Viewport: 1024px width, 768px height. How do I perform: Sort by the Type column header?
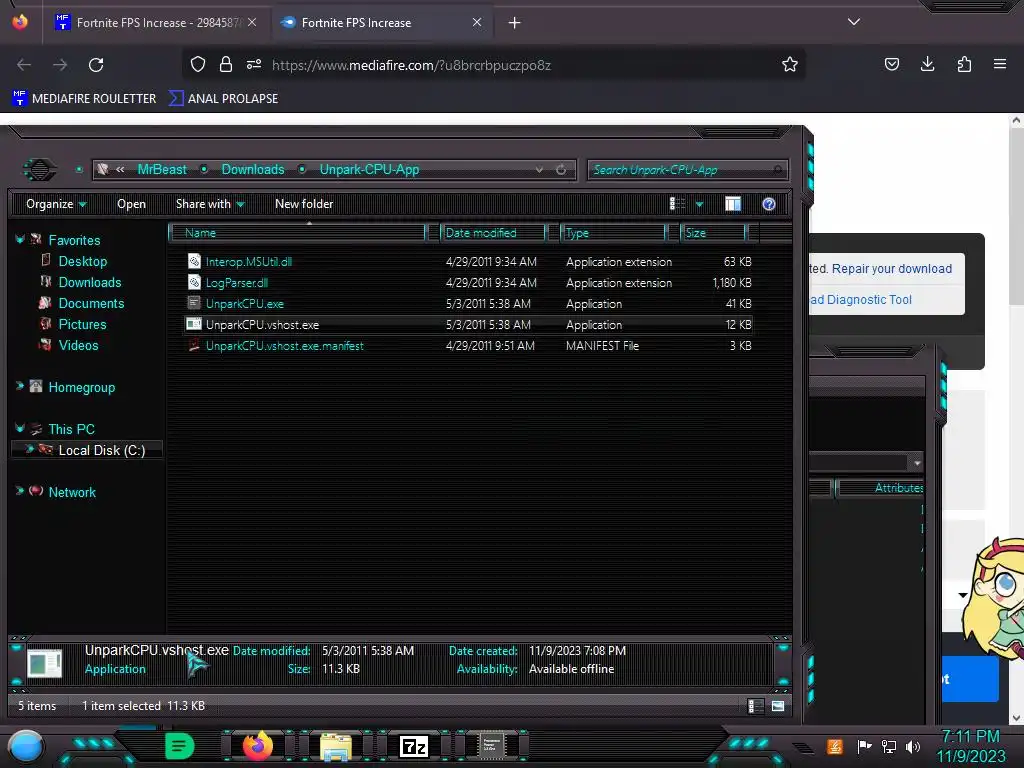pyautogui.click(x=614, y=233)
